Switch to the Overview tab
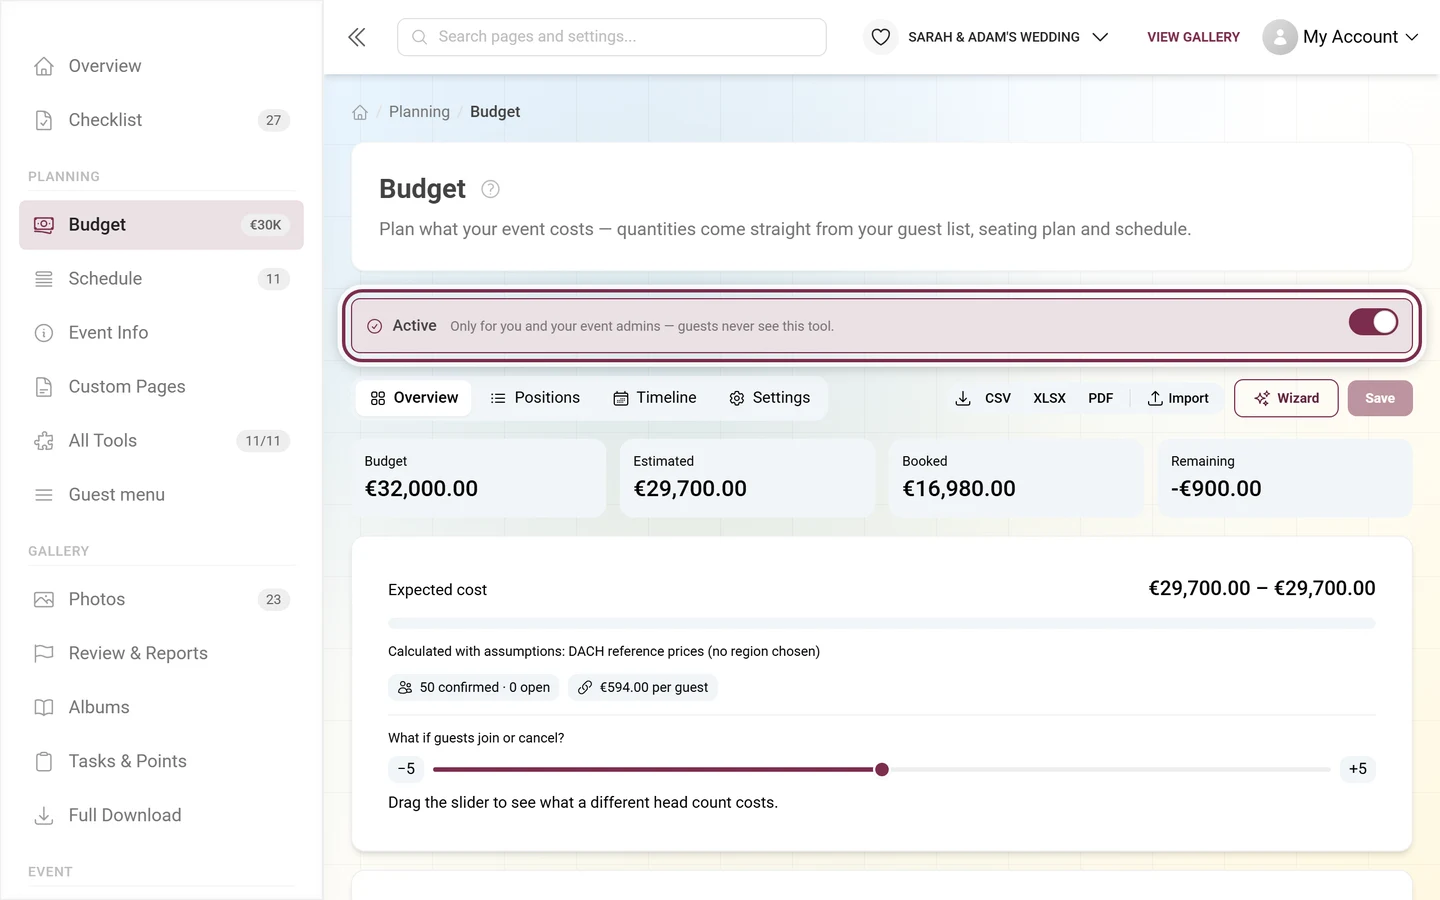The width and height of the screenshot is (1440, 900). [414, 398]
